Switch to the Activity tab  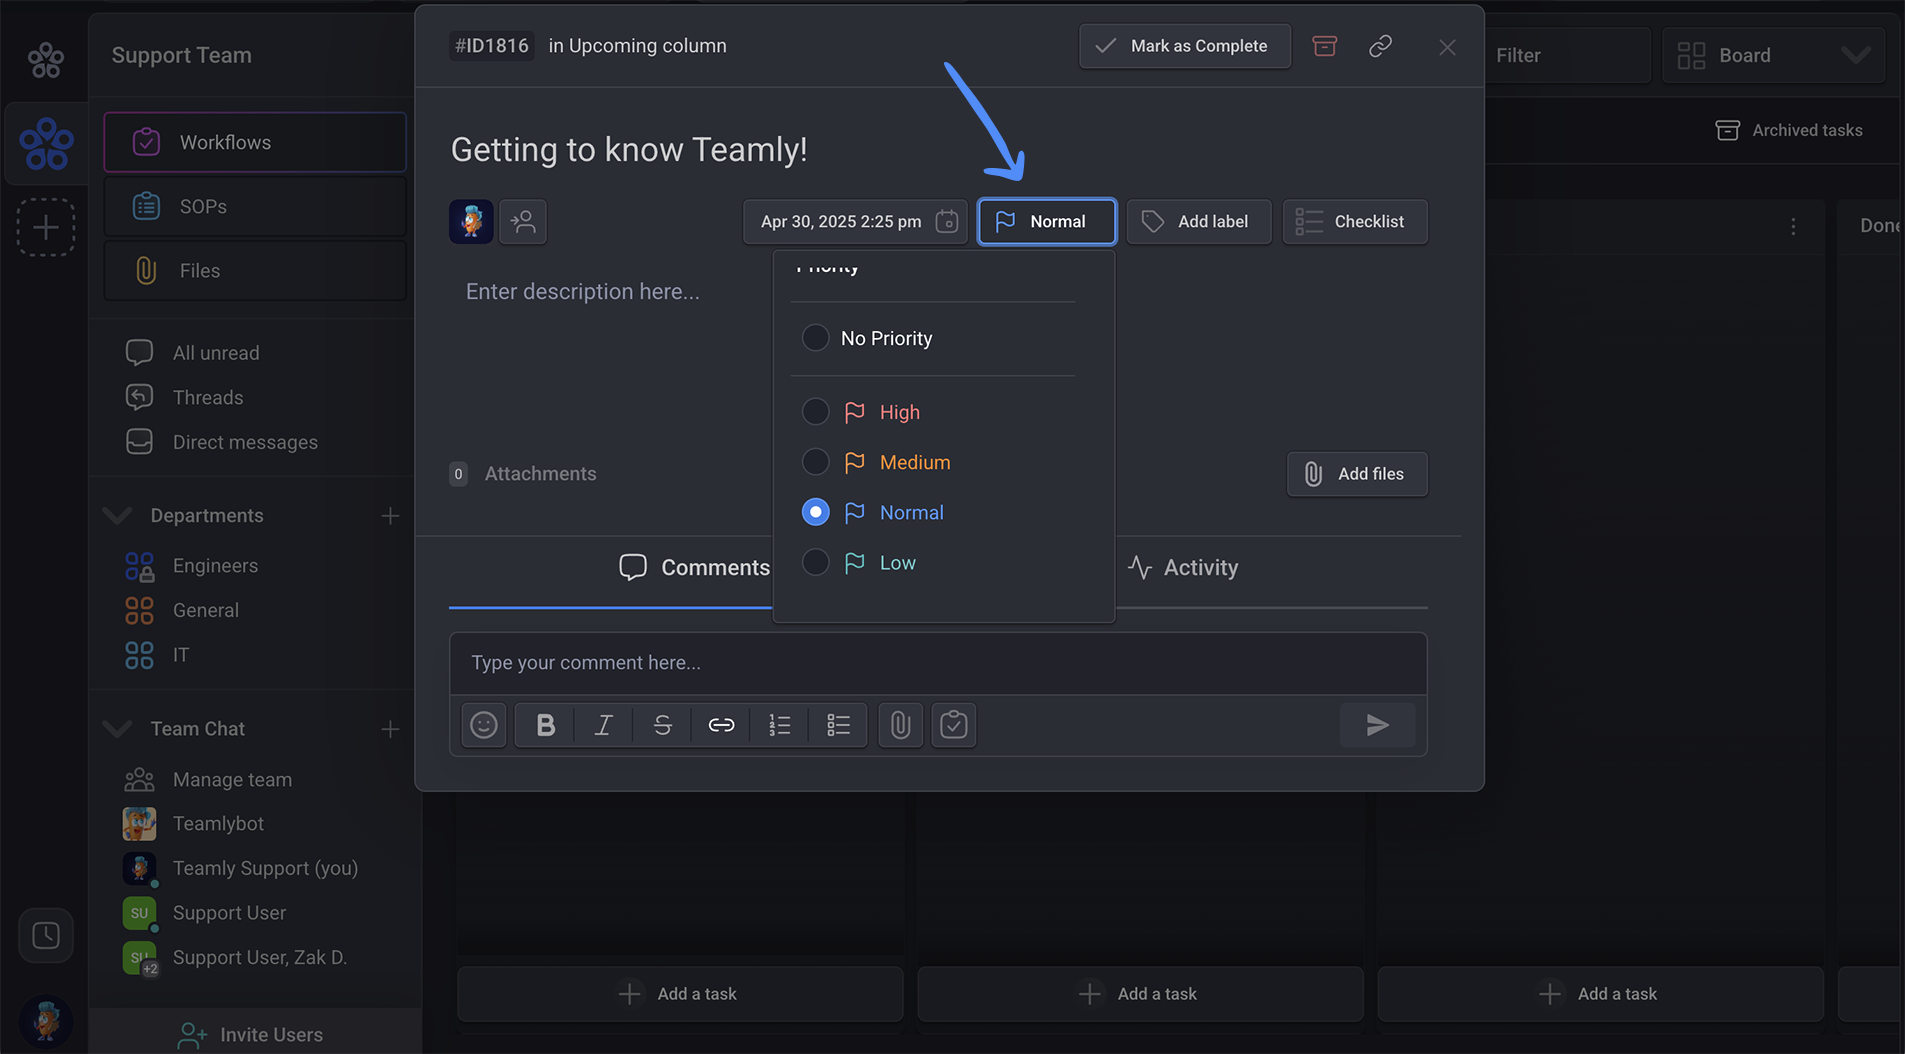pos(1183,567)
